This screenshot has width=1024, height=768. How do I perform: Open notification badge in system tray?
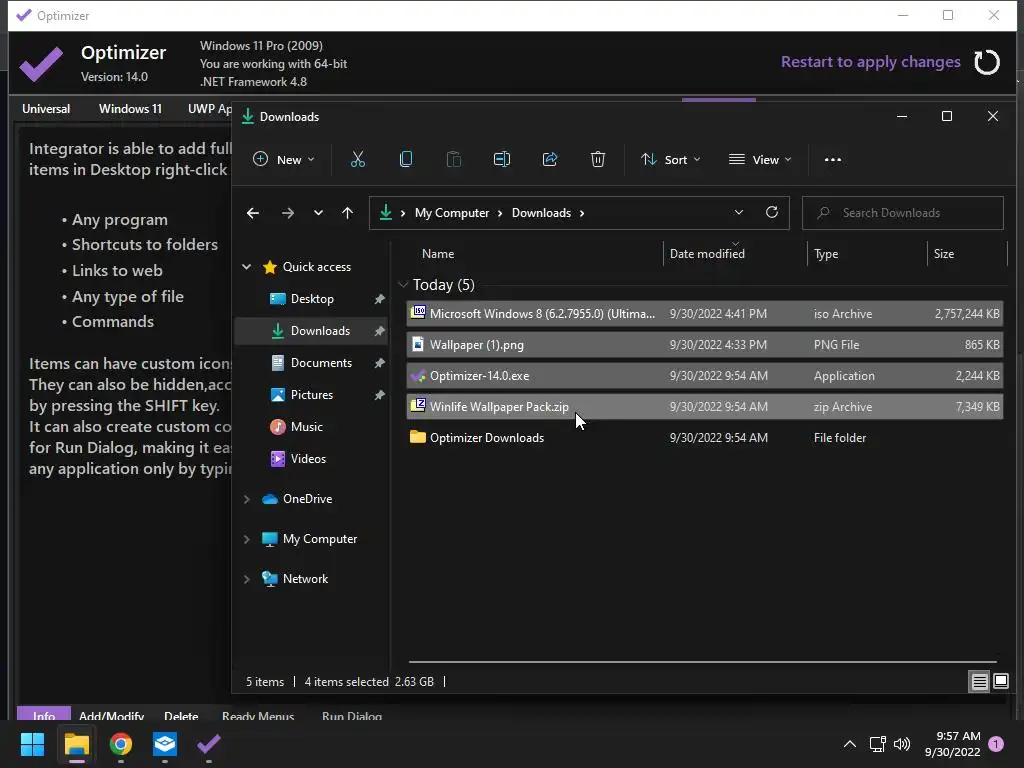[996, 744]
